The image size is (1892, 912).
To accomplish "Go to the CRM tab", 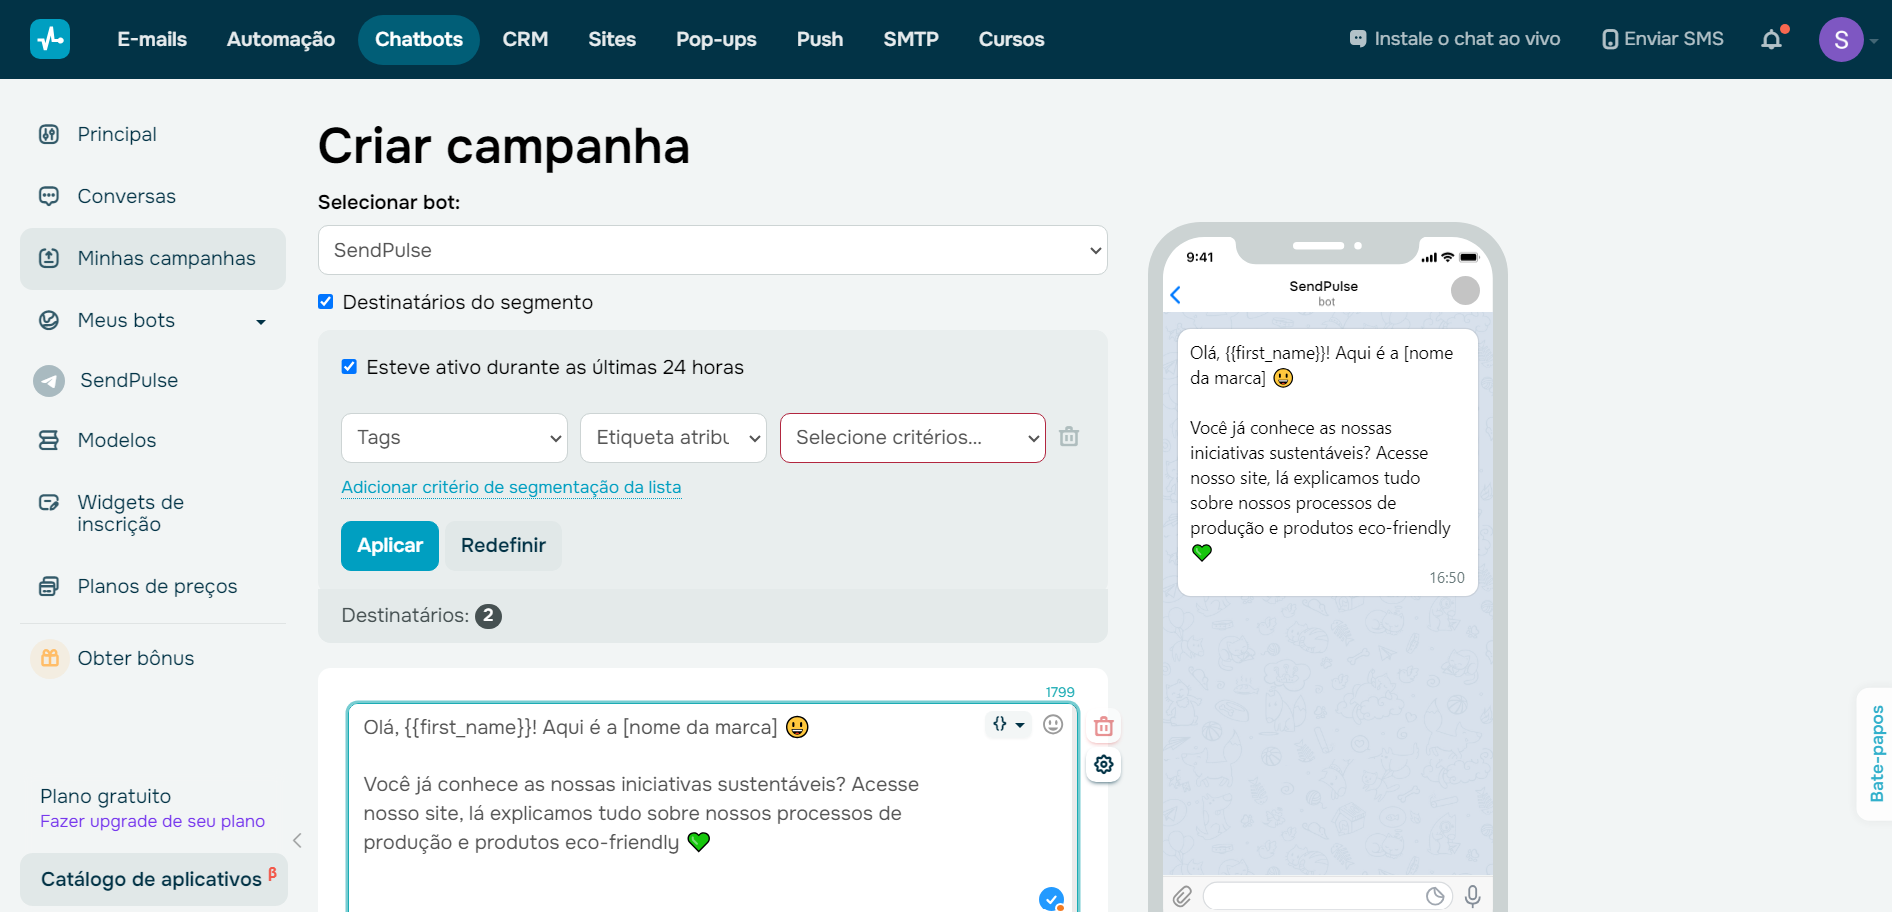I will coord(525,40).
